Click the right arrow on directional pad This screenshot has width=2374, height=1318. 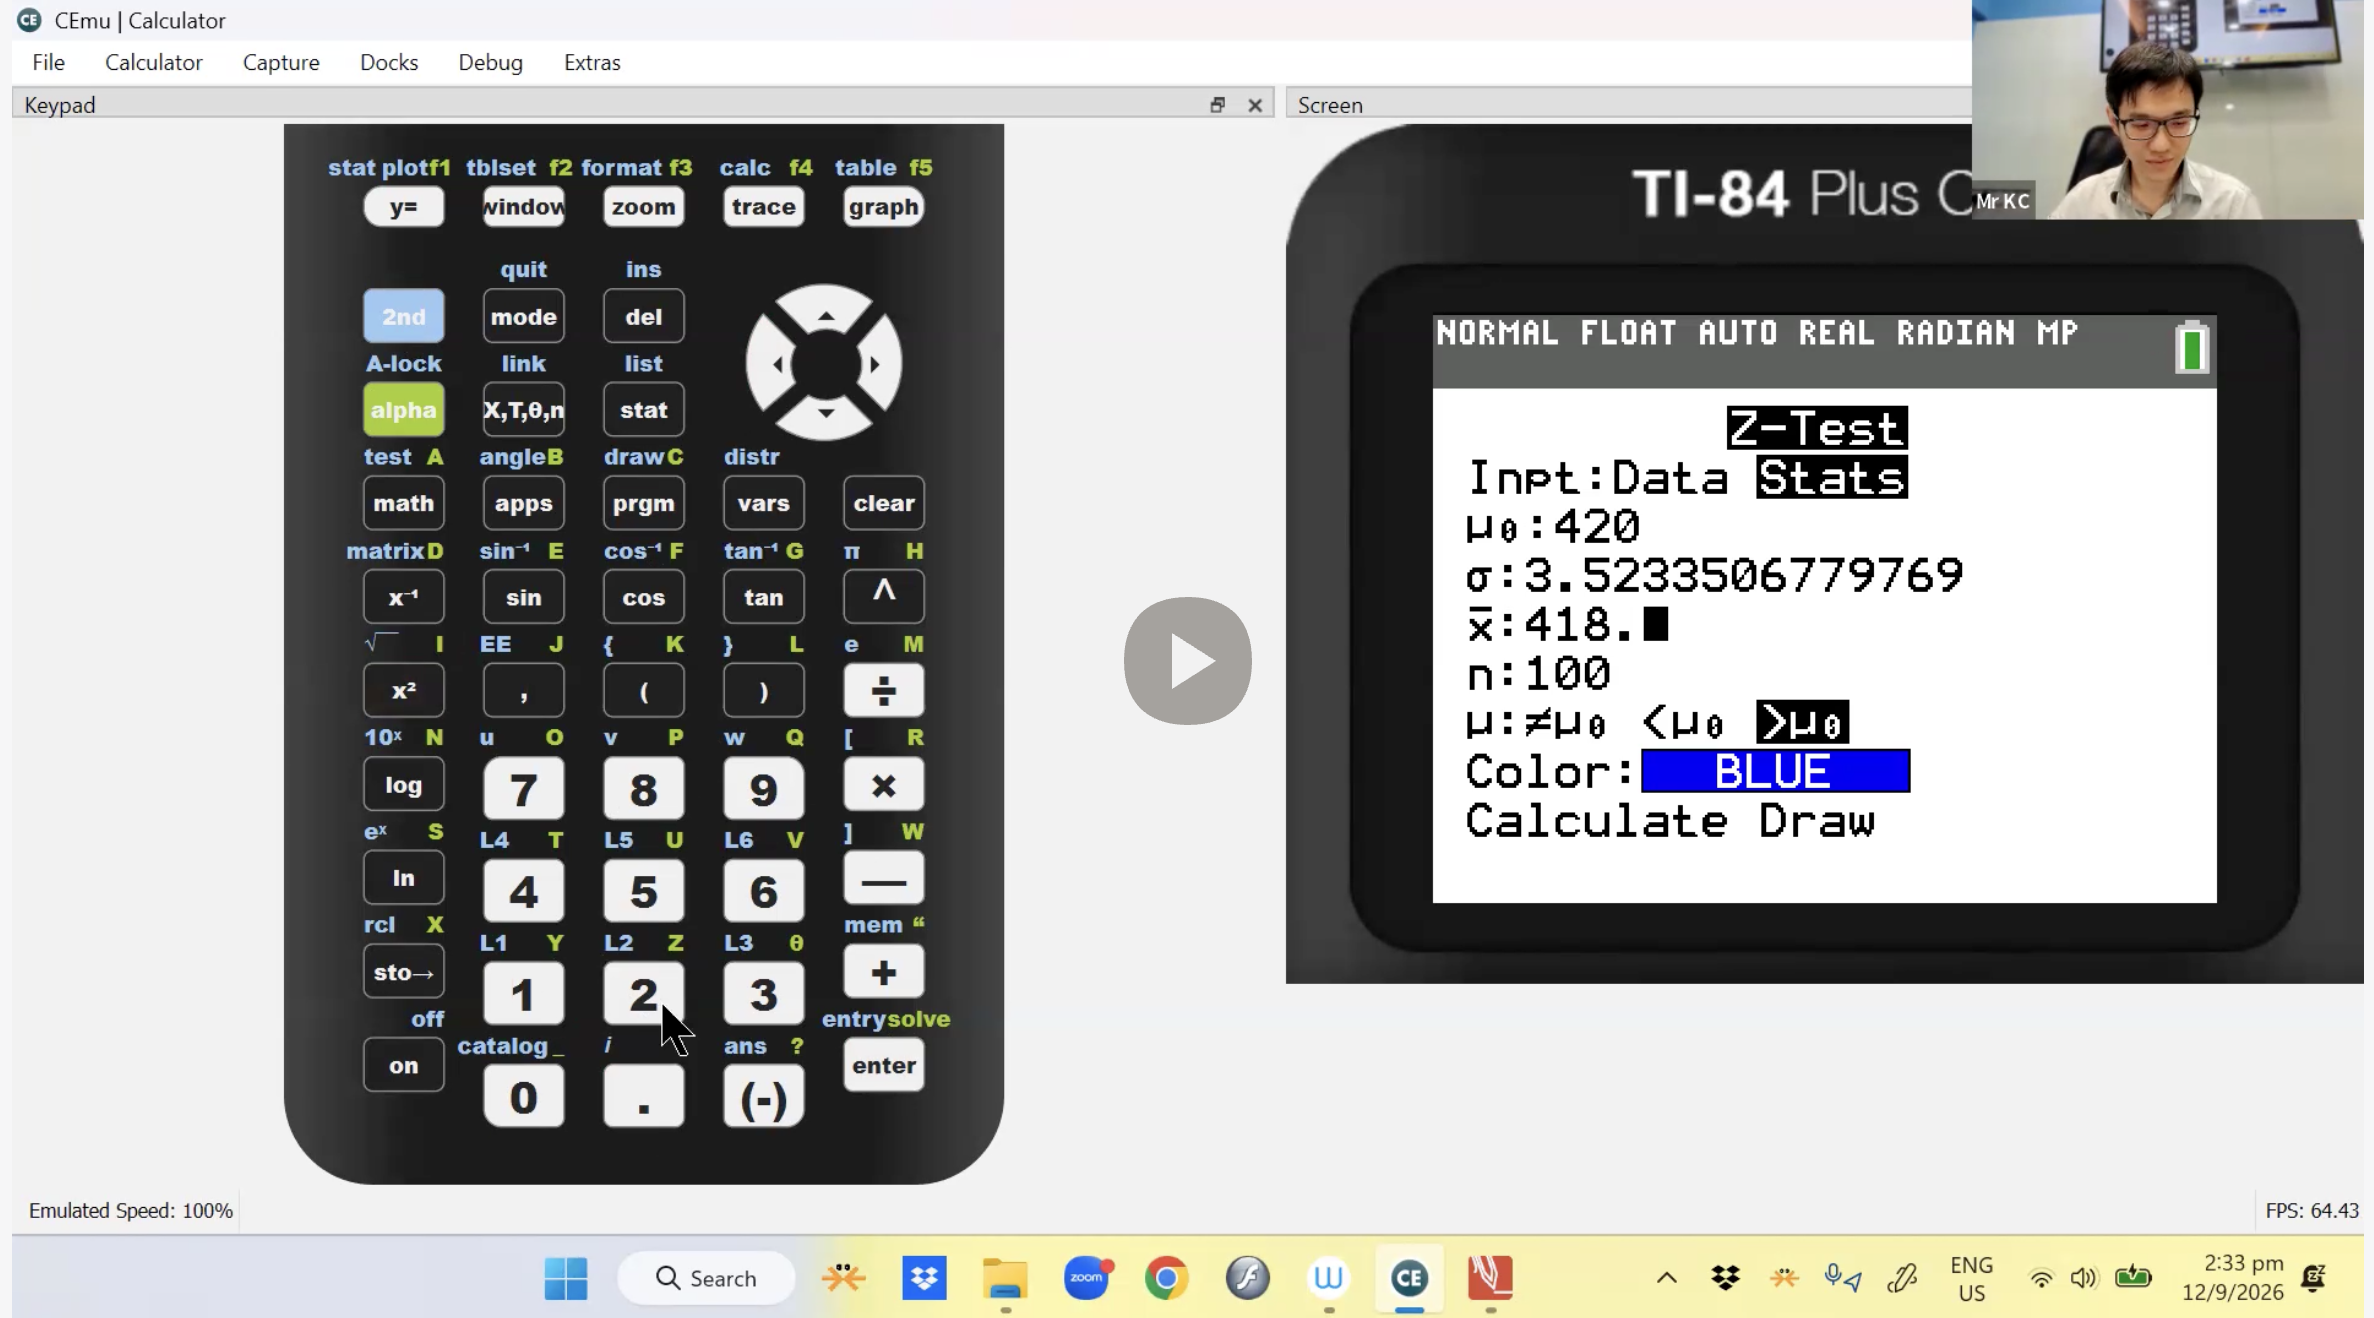876,364
